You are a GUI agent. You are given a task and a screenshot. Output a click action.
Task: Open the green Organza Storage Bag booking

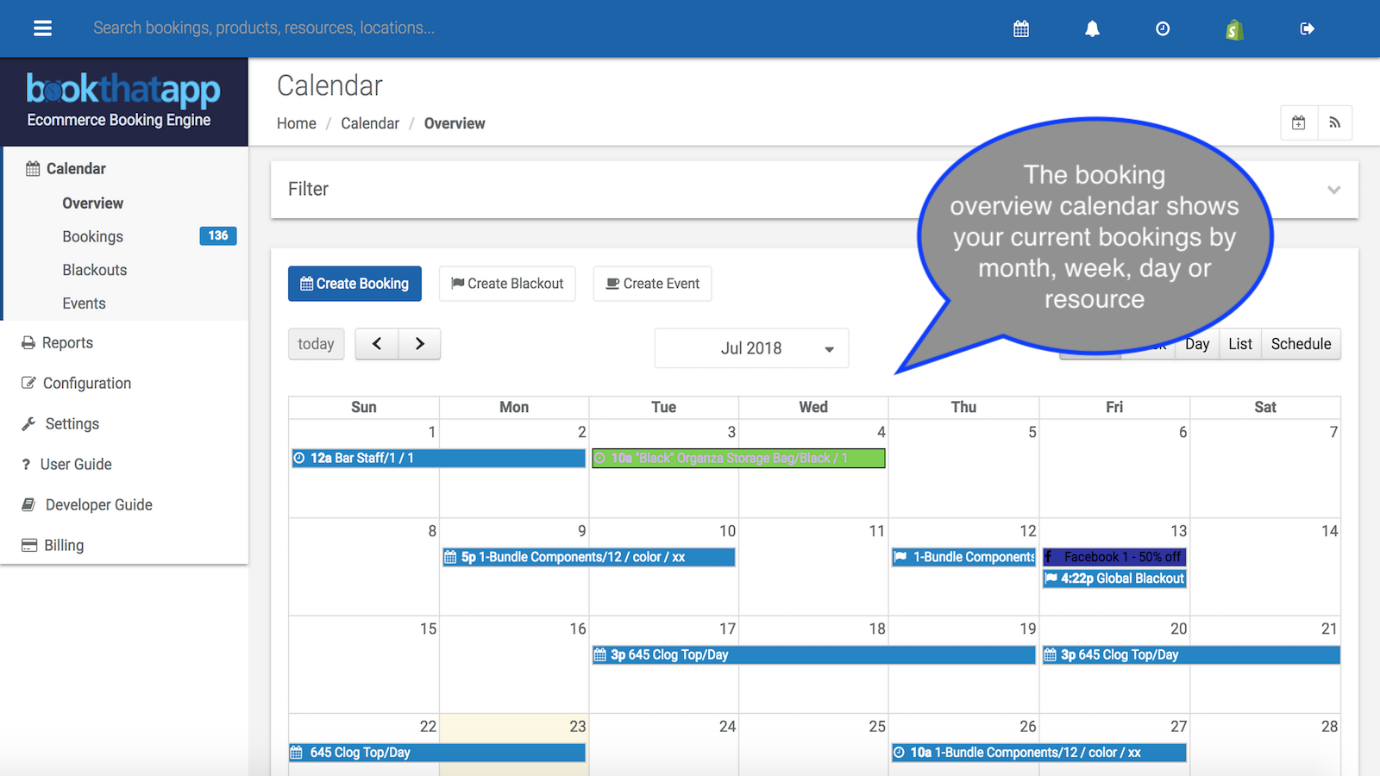coord(738,458)
